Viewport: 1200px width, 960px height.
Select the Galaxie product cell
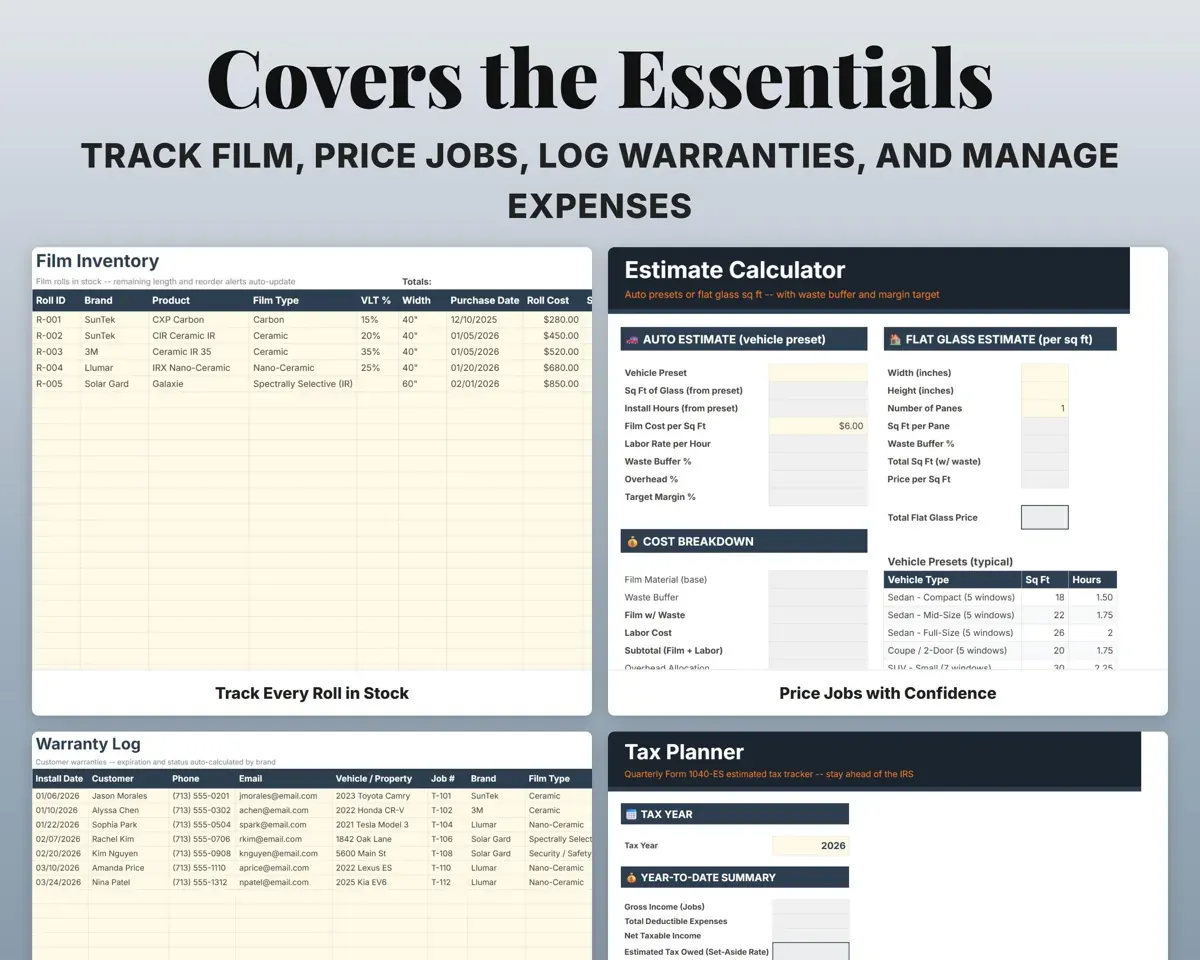tap(199, 384)
